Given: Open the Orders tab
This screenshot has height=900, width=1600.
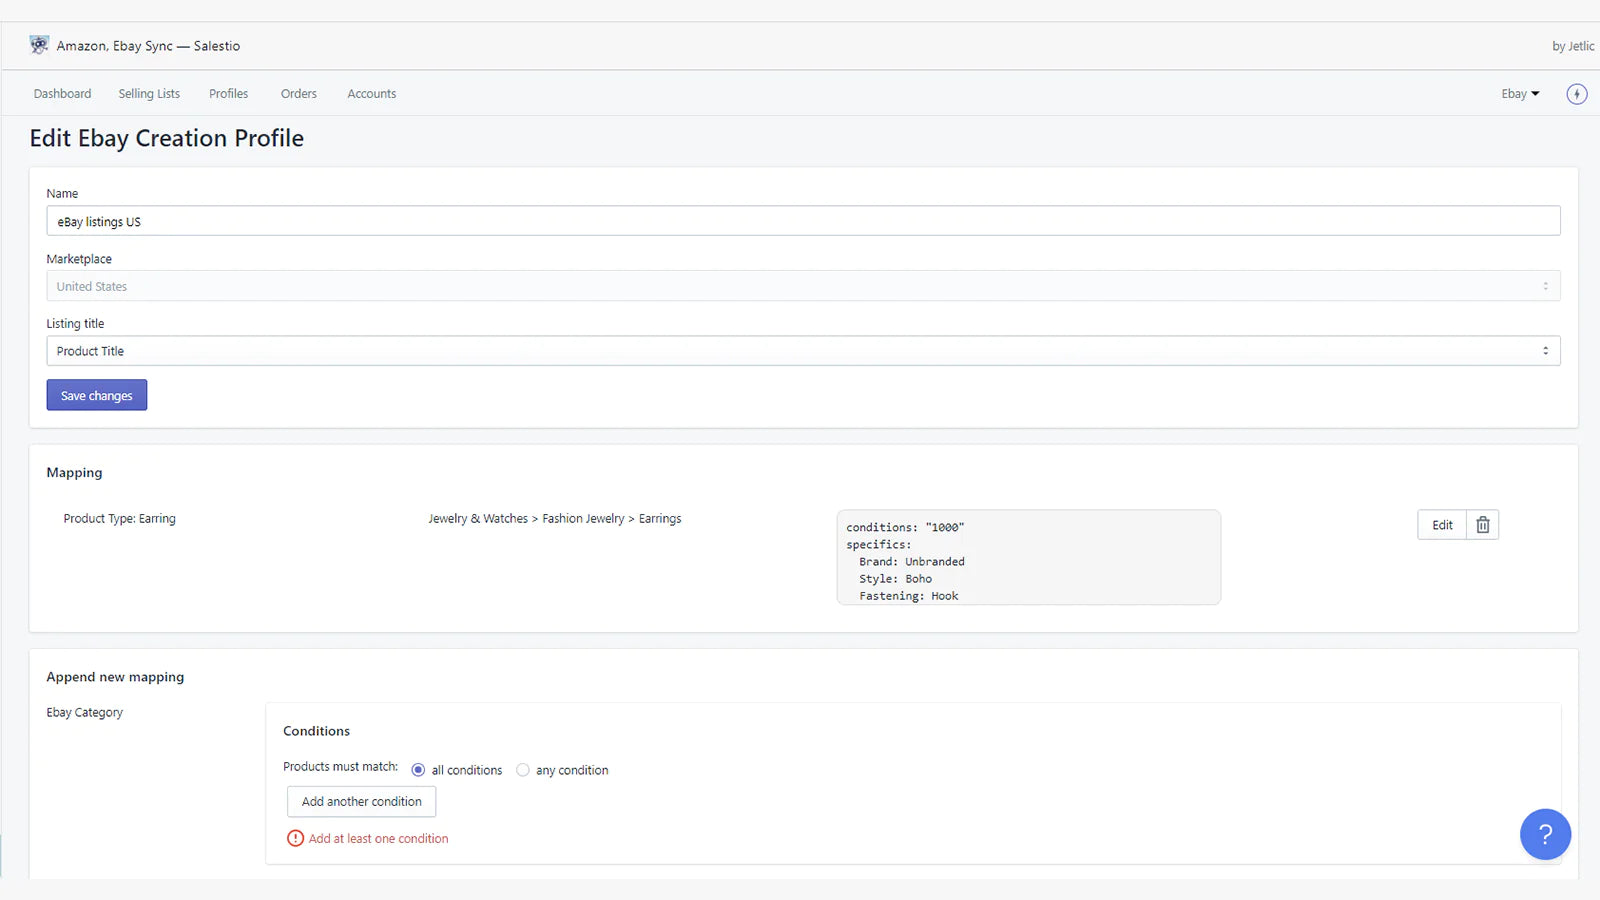Looking at the screenshot, I should coord(298,93).
